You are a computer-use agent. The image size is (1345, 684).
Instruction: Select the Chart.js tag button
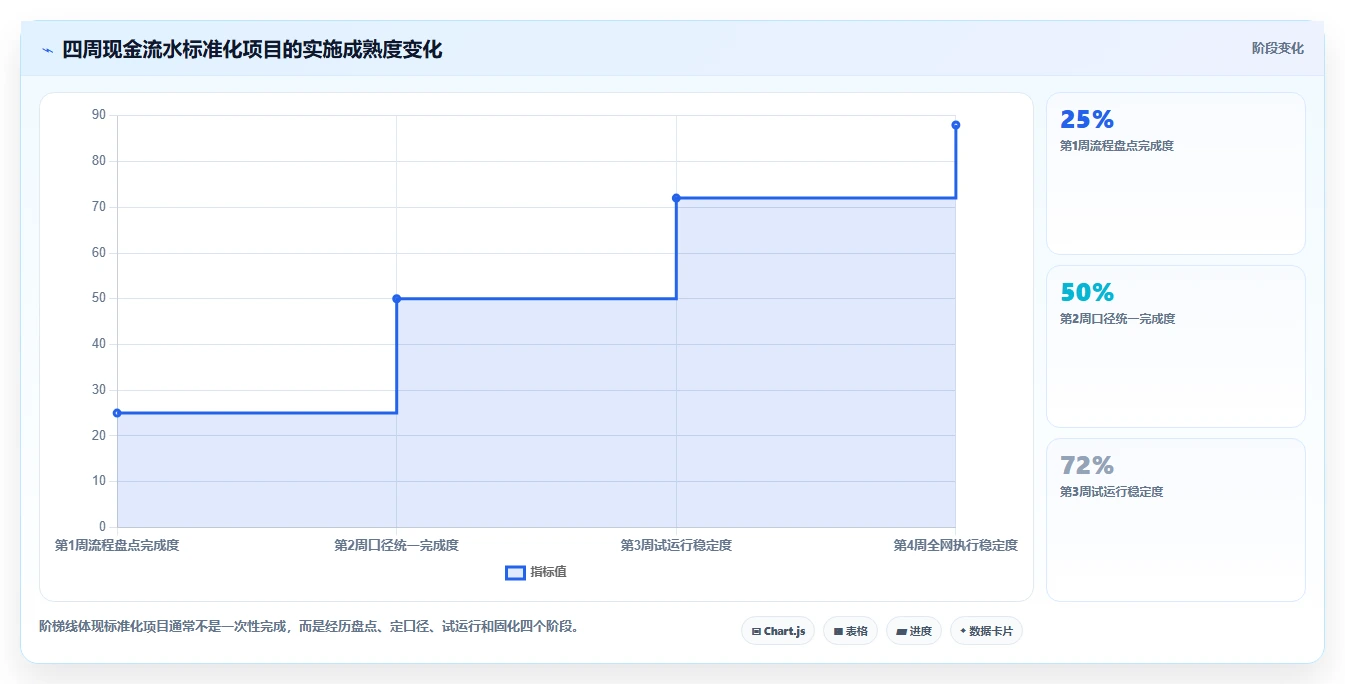tap(778, 631)
